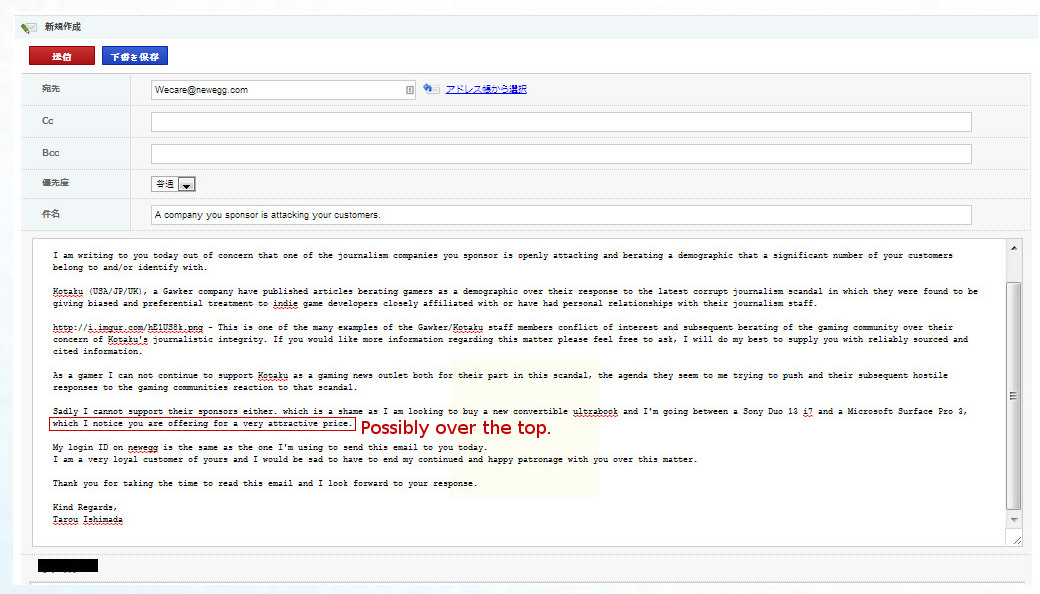1040x594 pixels.
Task: Click the i.imgur.com URL in the message body
Action: coord(128,328)
